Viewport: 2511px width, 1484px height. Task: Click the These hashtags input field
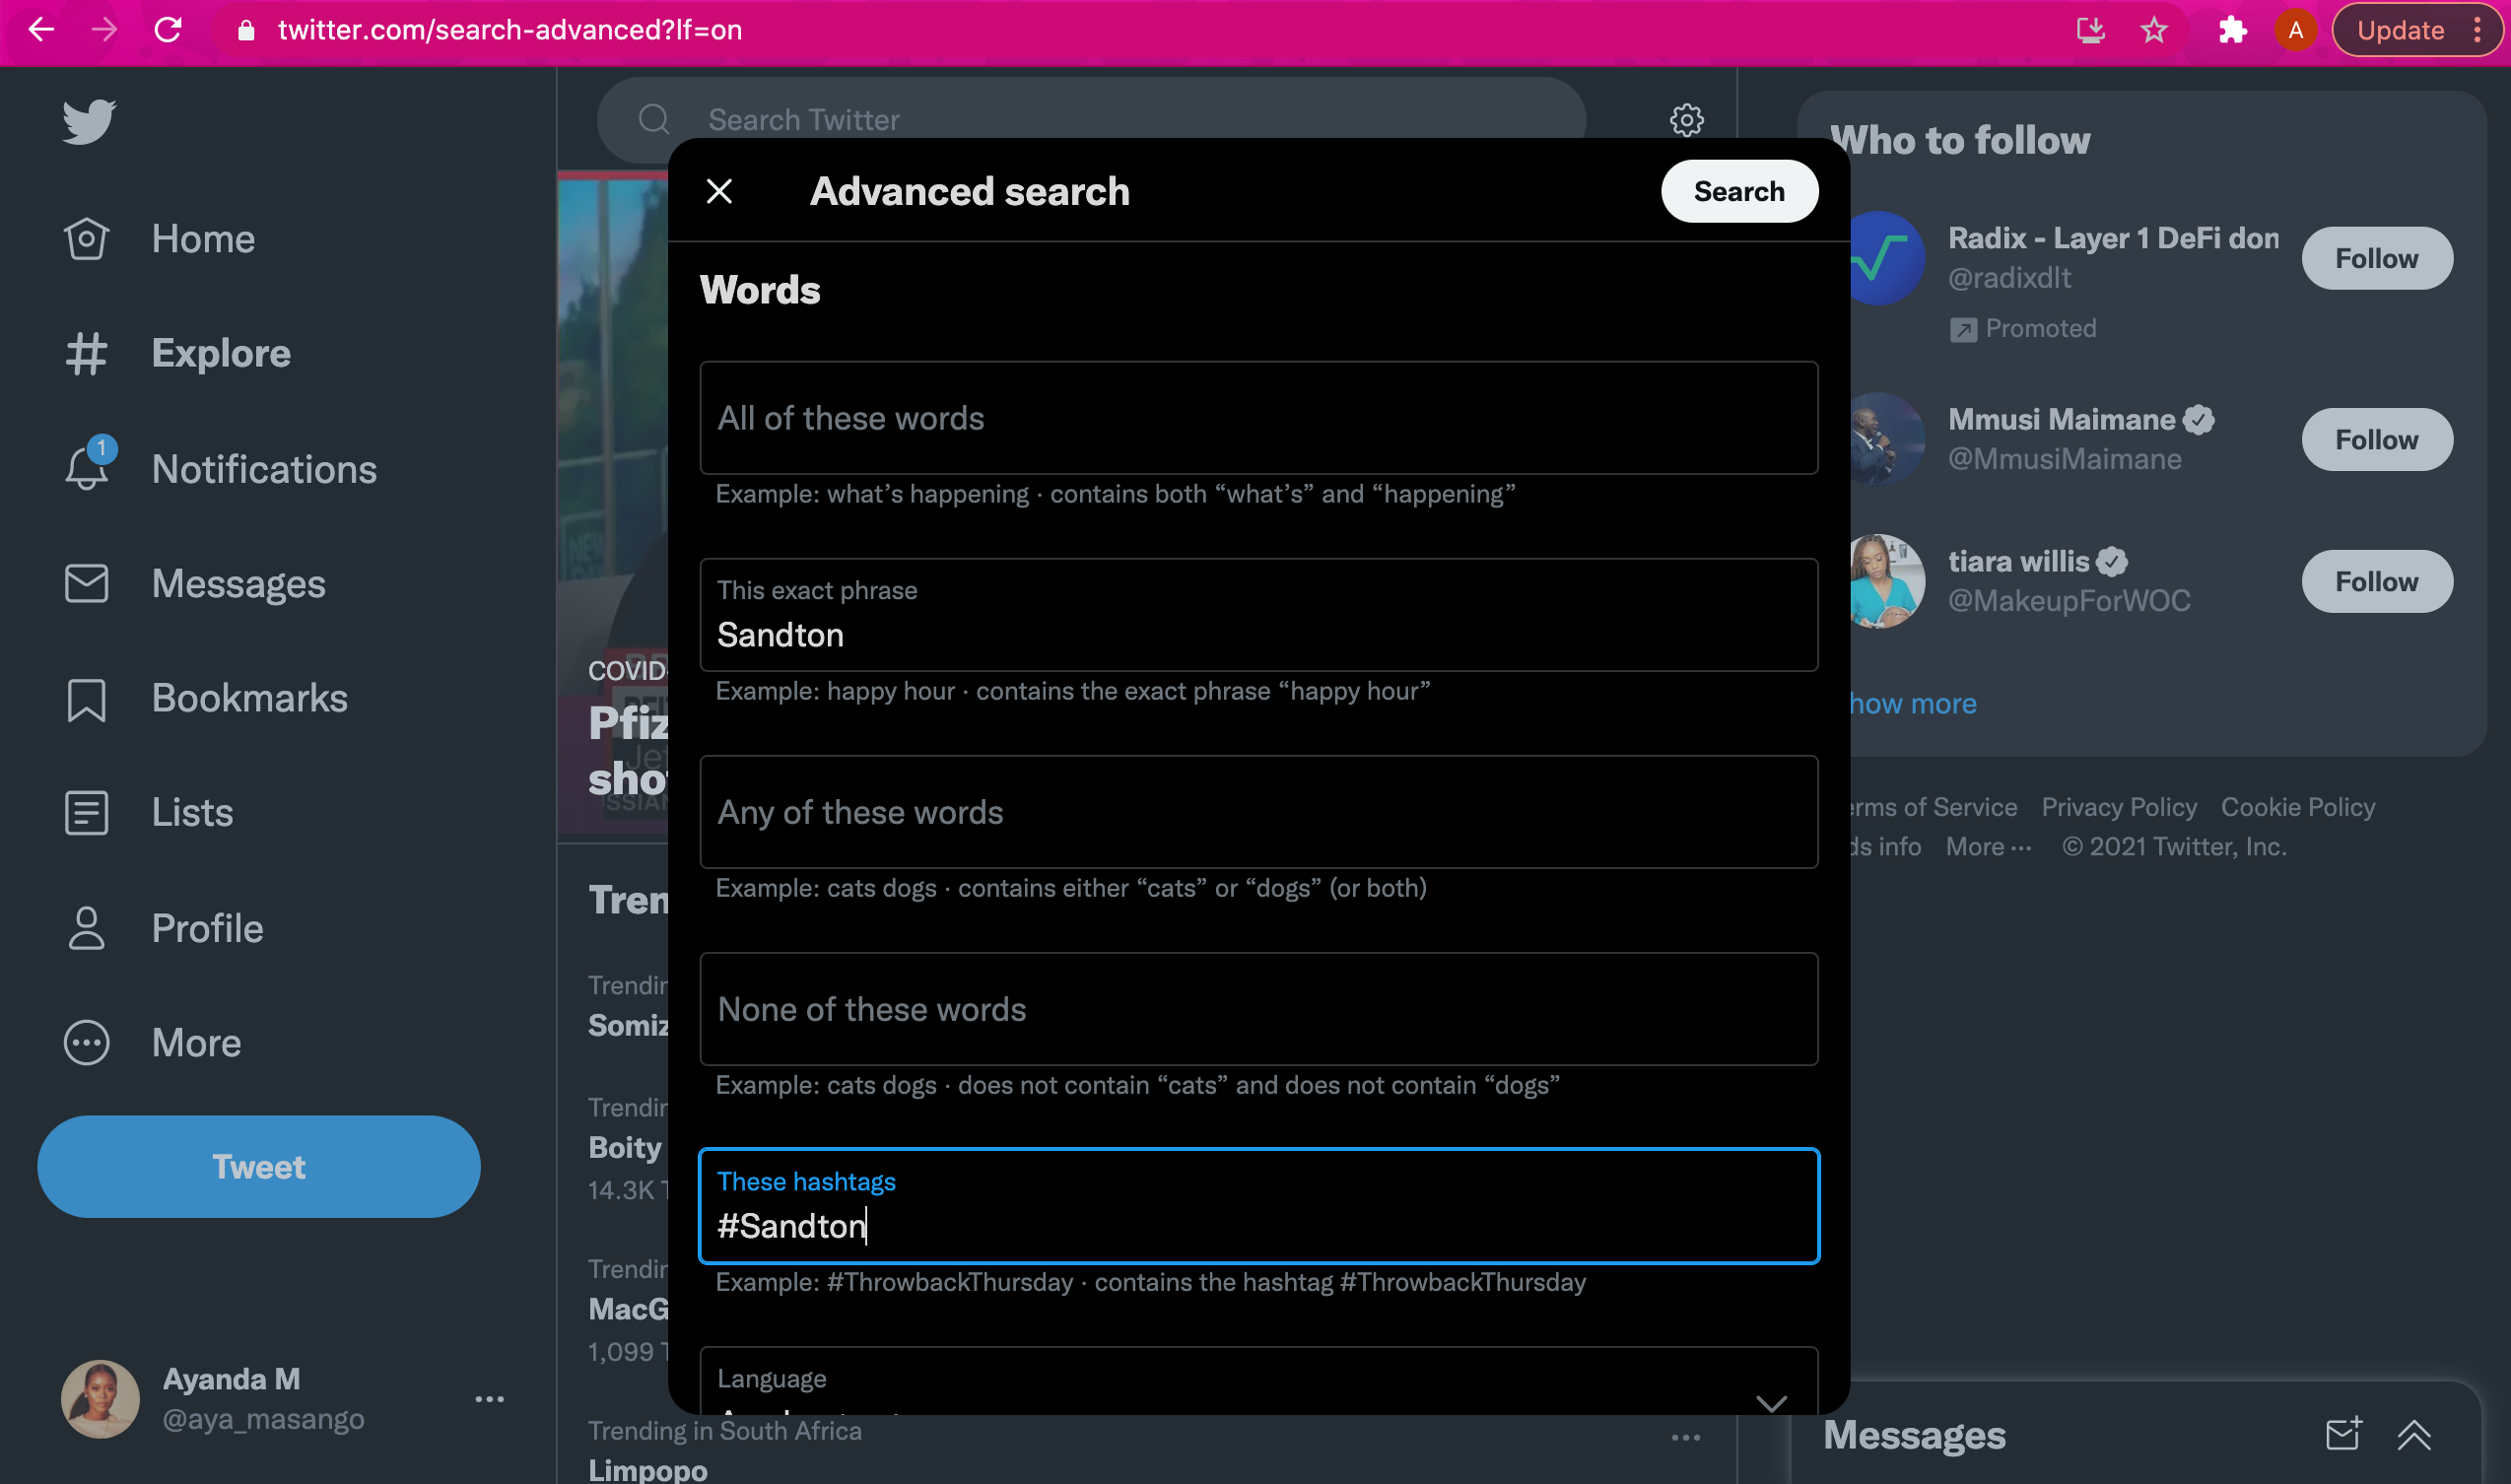click(1258, 1206)
